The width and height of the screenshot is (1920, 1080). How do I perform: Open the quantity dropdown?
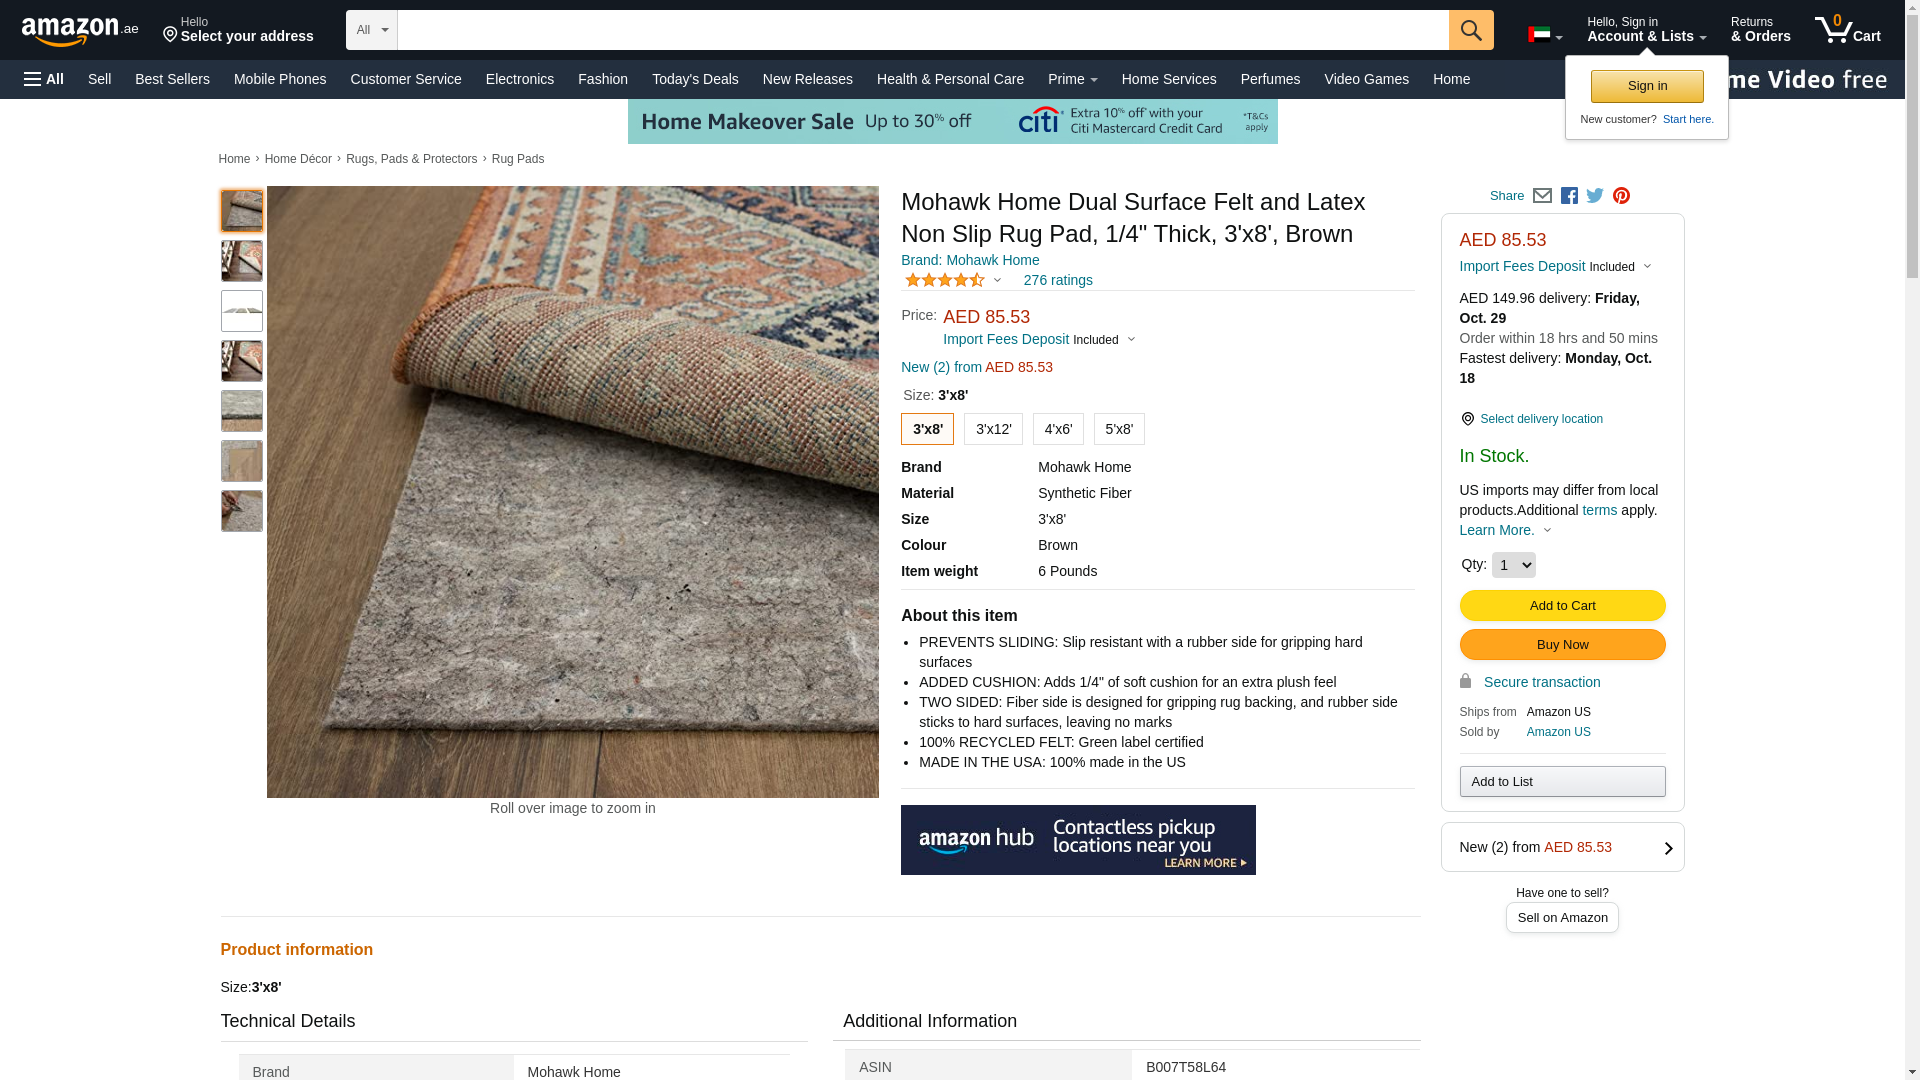(1513, 565)
